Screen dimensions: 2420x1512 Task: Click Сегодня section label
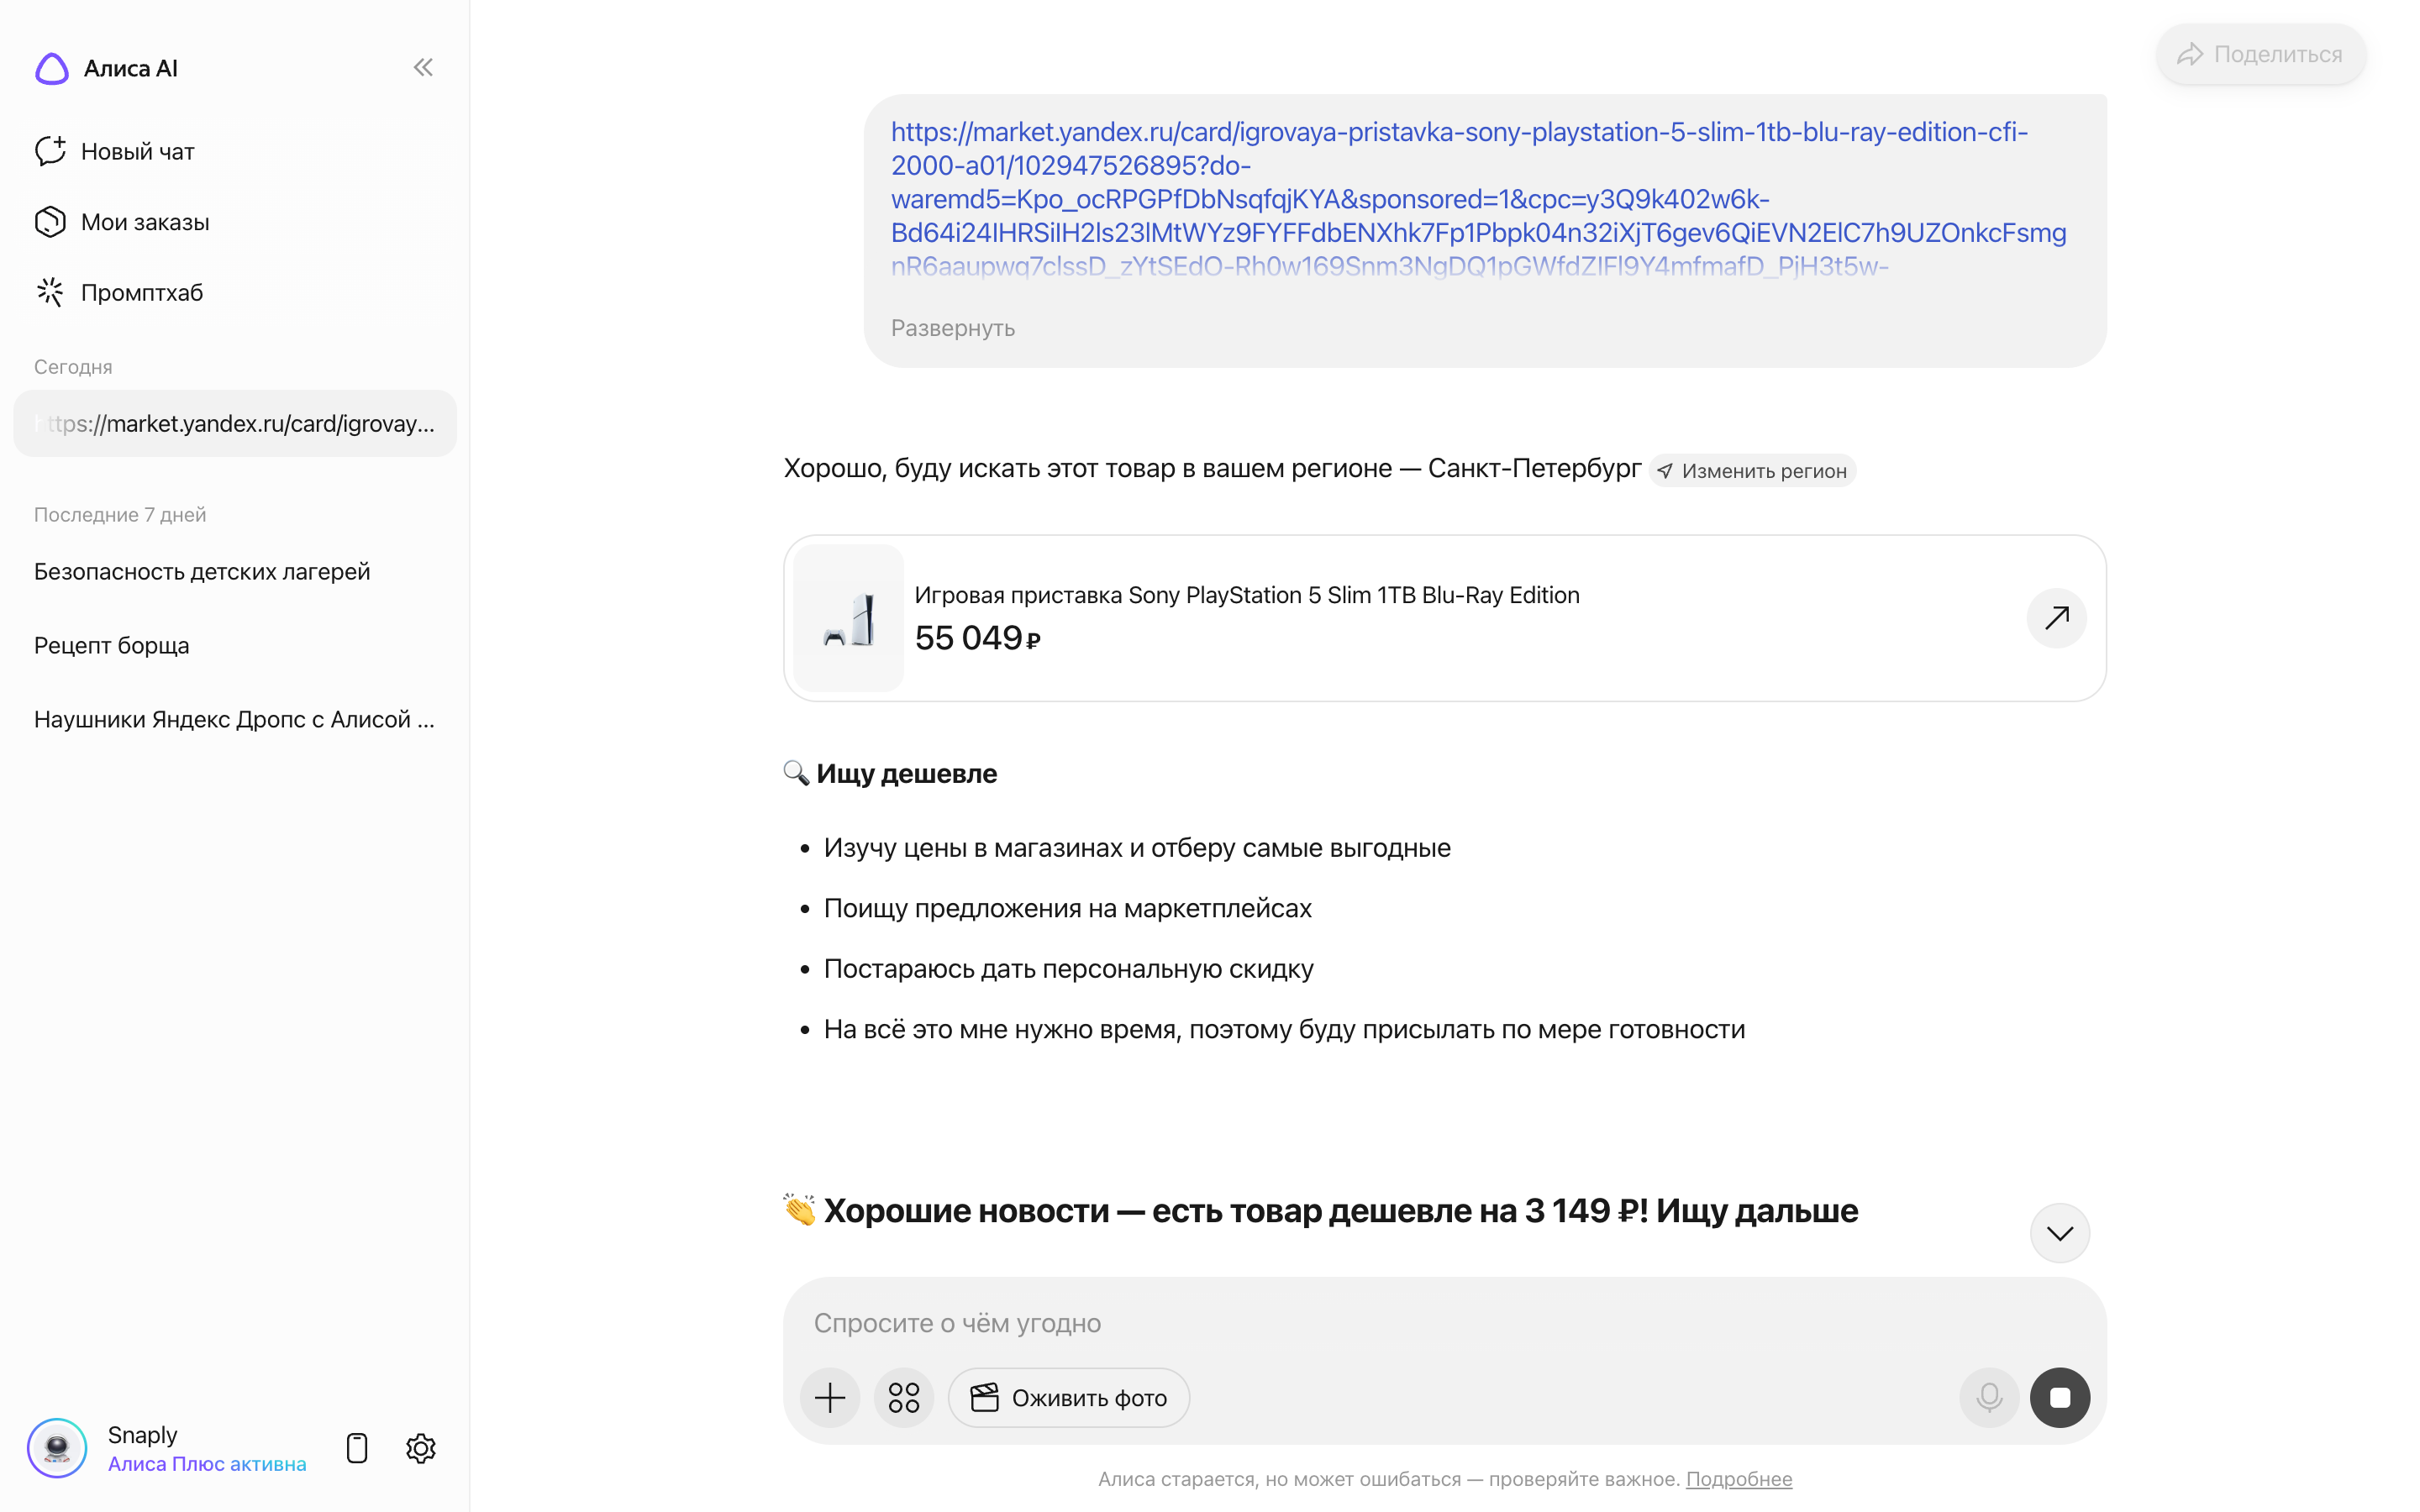[x=73, y=367]
